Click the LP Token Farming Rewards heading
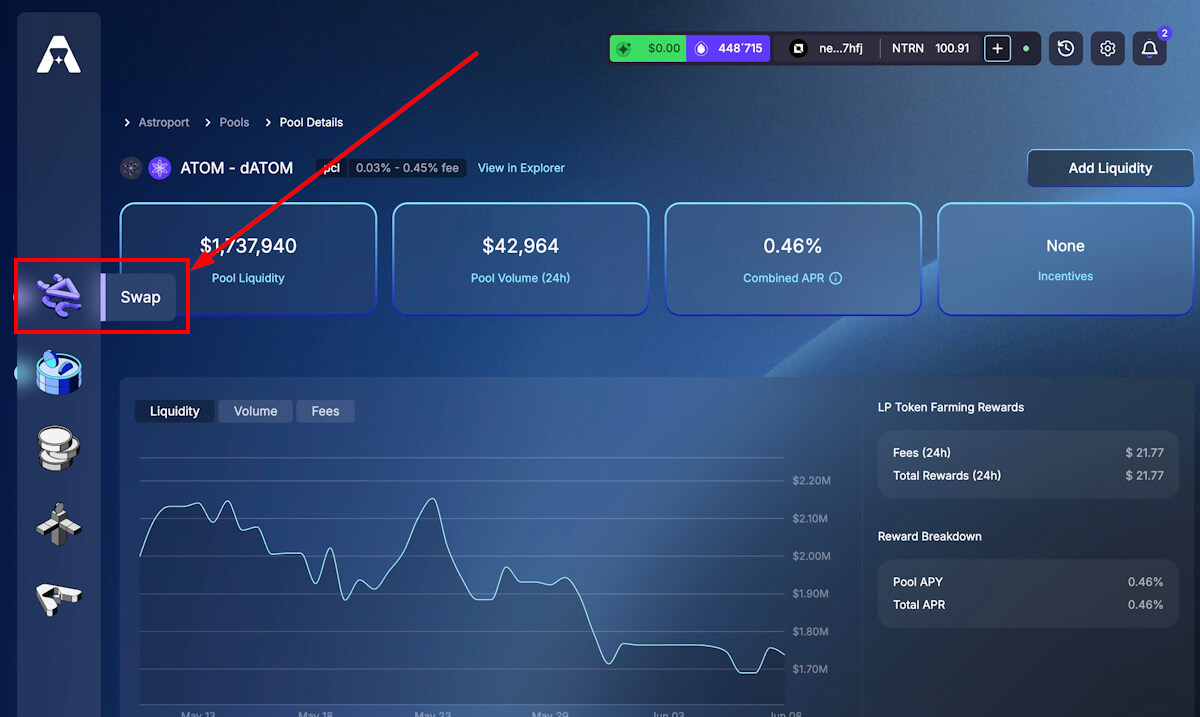The height and width of the screenshot is (717, 1200). (x=950, y=407)
